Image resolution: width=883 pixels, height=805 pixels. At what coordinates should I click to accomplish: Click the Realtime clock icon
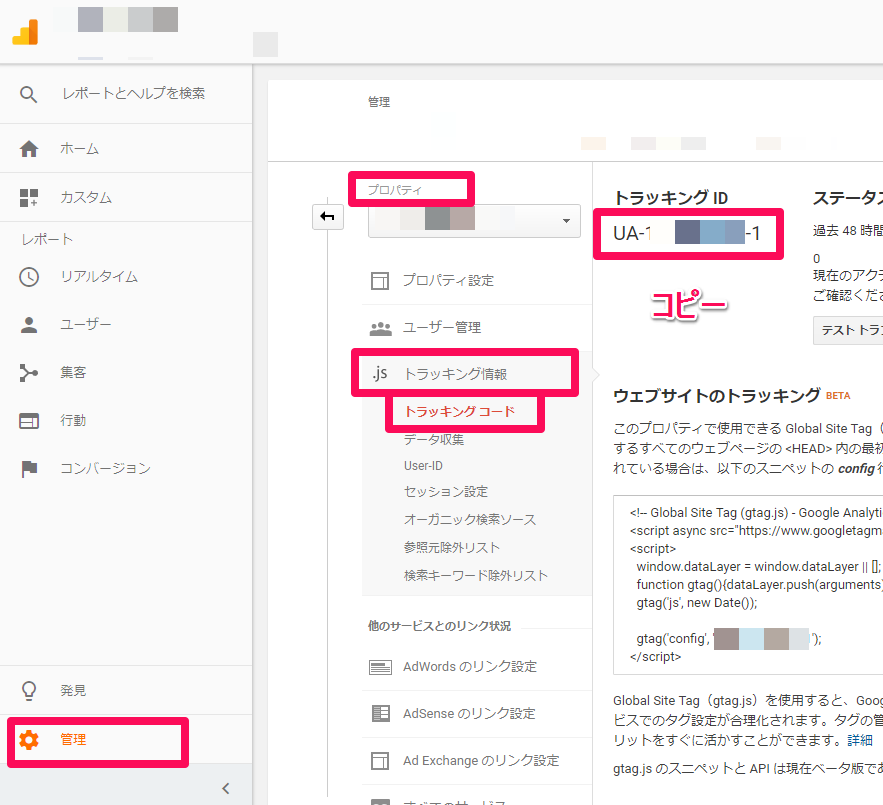(29, 277)
